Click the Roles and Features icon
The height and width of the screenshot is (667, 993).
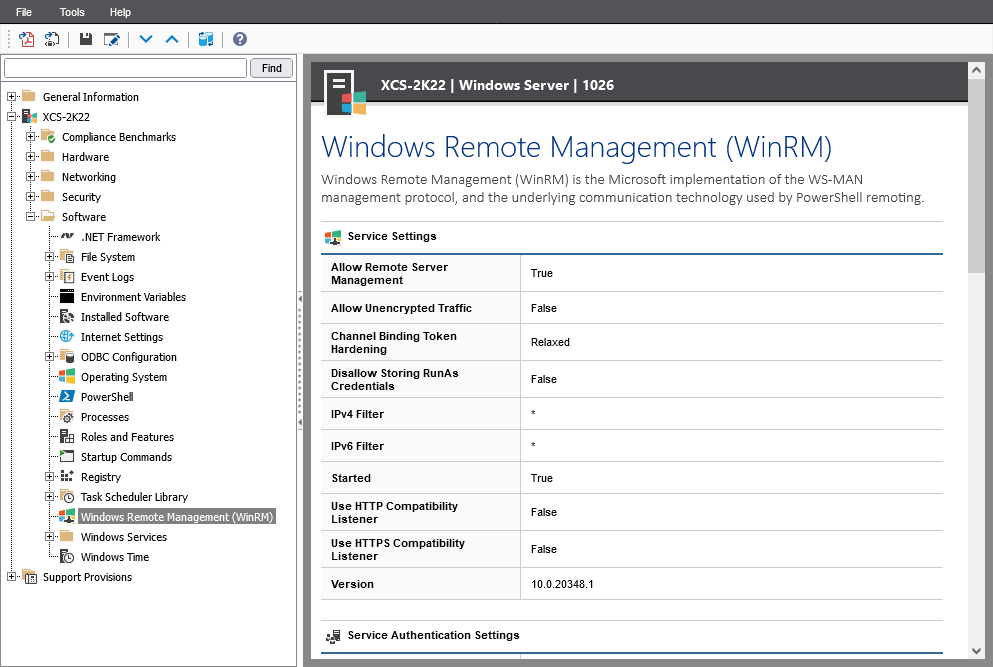(67, 436)
